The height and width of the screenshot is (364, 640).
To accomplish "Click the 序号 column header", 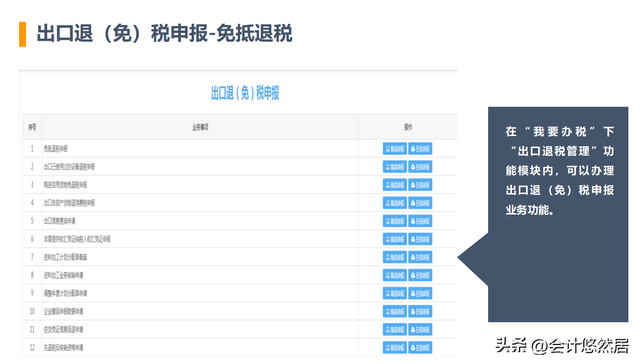I will tap(32, 127).
